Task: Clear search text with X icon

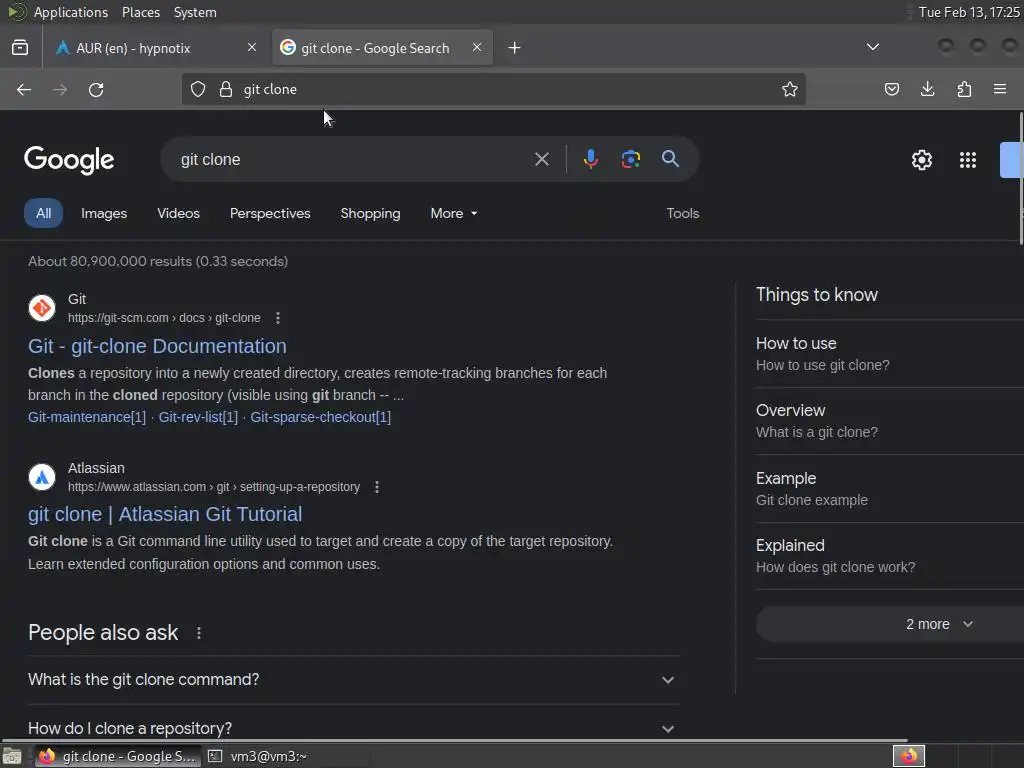Action: (x=542, y=159)
